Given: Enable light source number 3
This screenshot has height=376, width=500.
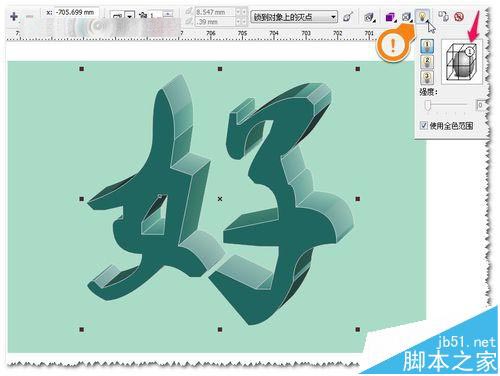Looking at the screenshot, I should (427, 77).
